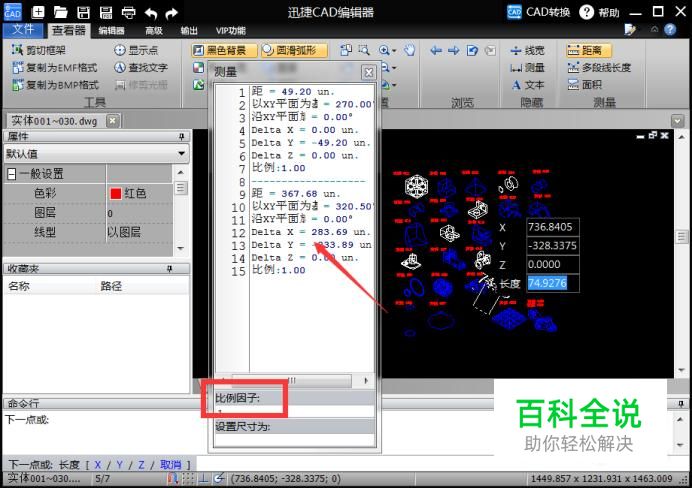Open the 帮助 help button
The height and width of the screenshot is (488, 692).
pos(599,12)
